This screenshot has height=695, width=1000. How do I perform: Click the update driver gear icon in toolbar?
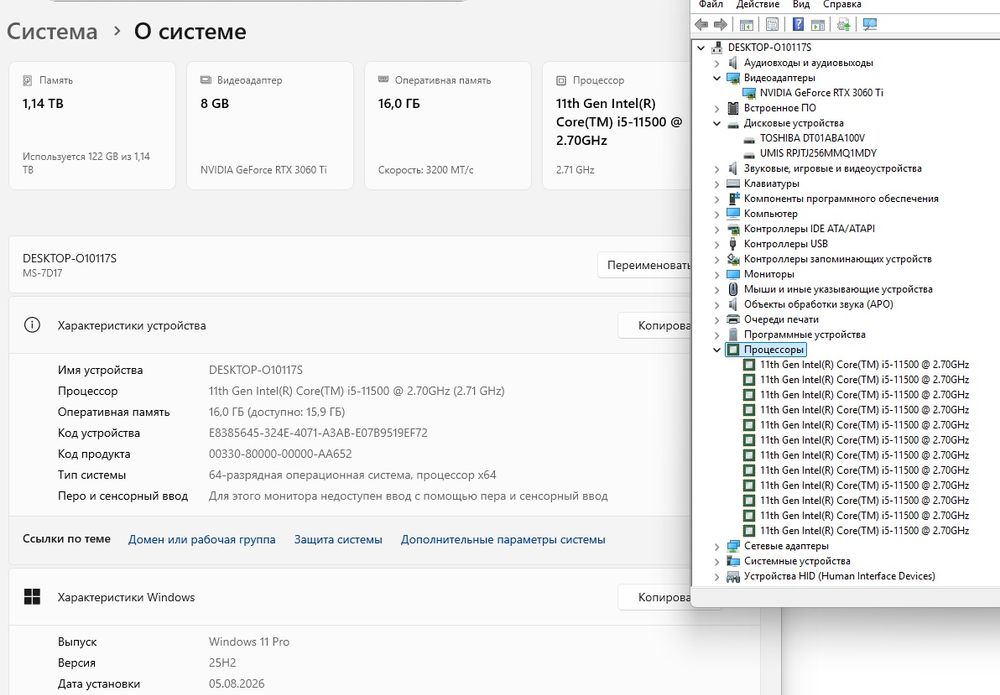tap(843, 24)
